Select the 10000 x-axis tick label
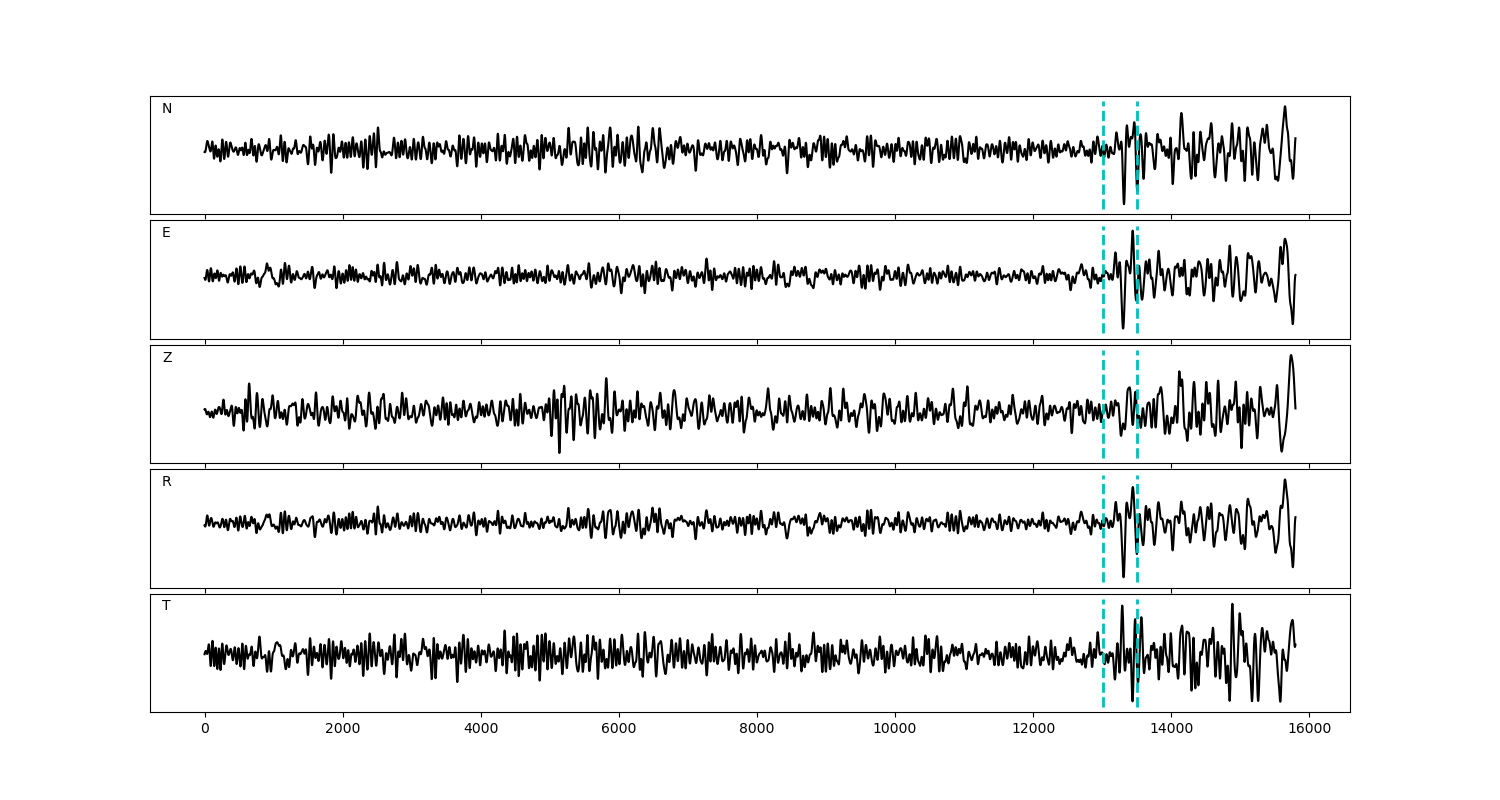This screenshot has width=1500, height=800. click(895, 730)
